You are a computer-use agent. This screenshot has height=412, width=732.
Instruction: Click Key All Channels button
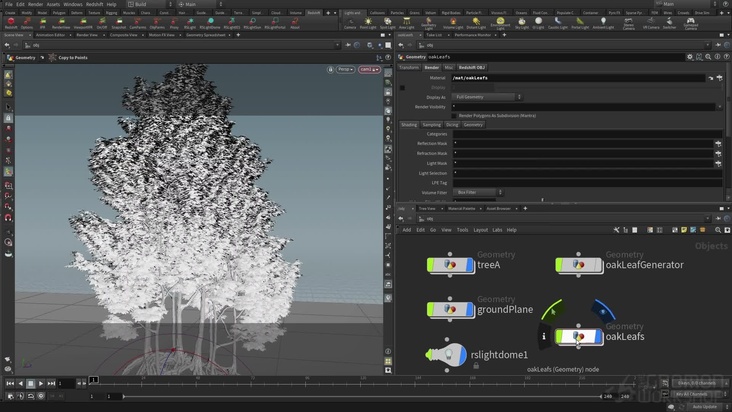[692, 394]
